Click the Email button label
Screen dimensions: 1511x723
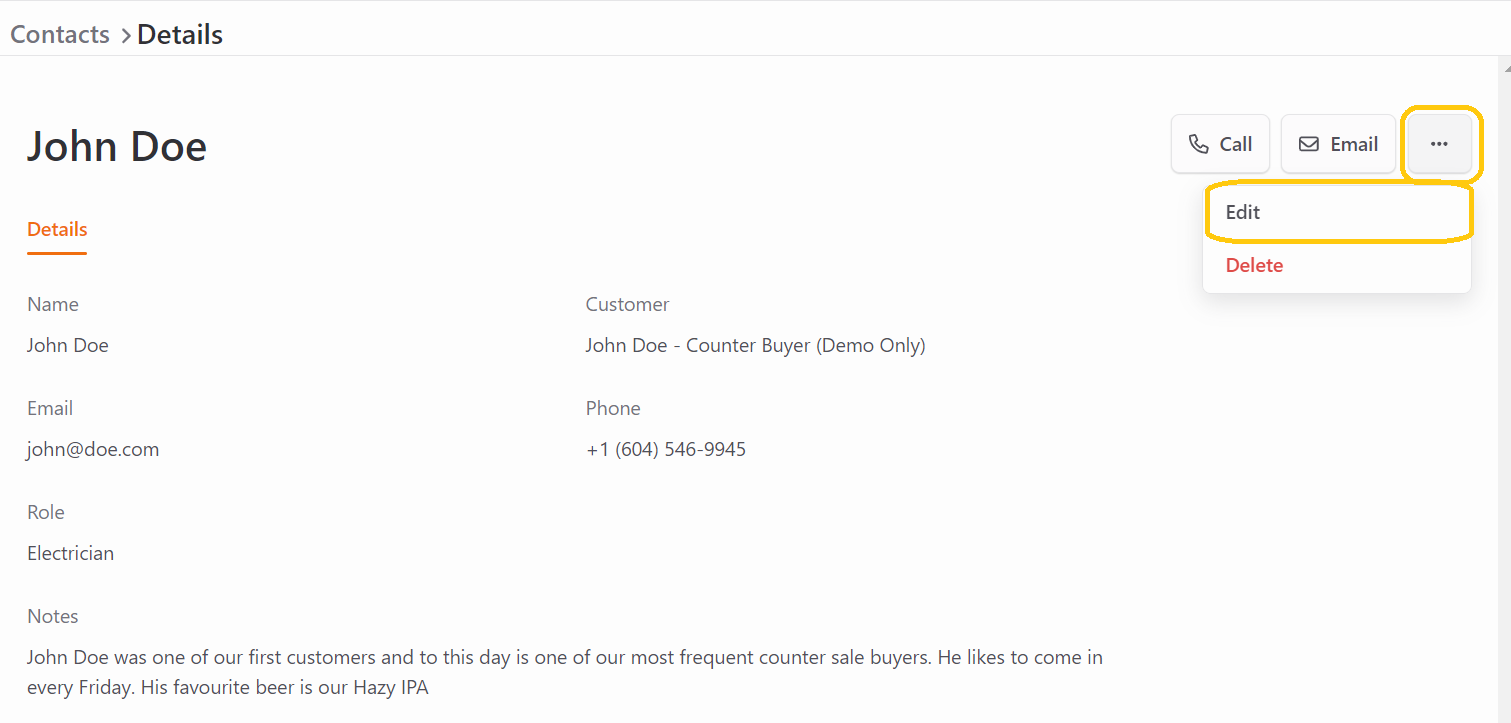(1354, 144)
